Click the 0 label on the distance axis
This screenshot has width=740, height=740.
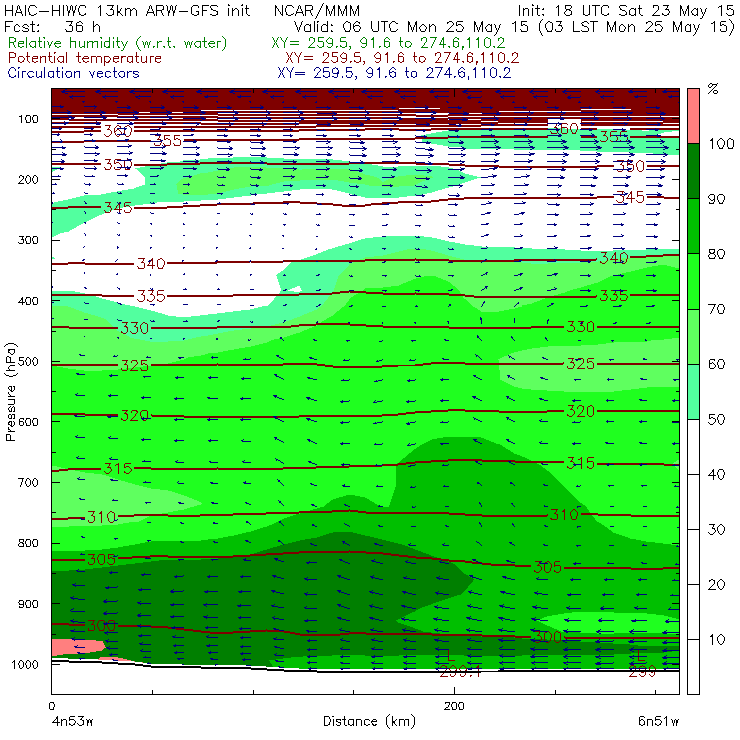(51, 706)
